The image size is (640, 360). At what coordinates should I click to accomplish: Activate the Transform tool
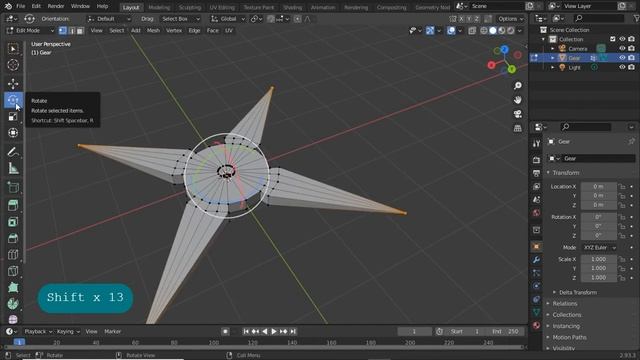pos(13,133)
